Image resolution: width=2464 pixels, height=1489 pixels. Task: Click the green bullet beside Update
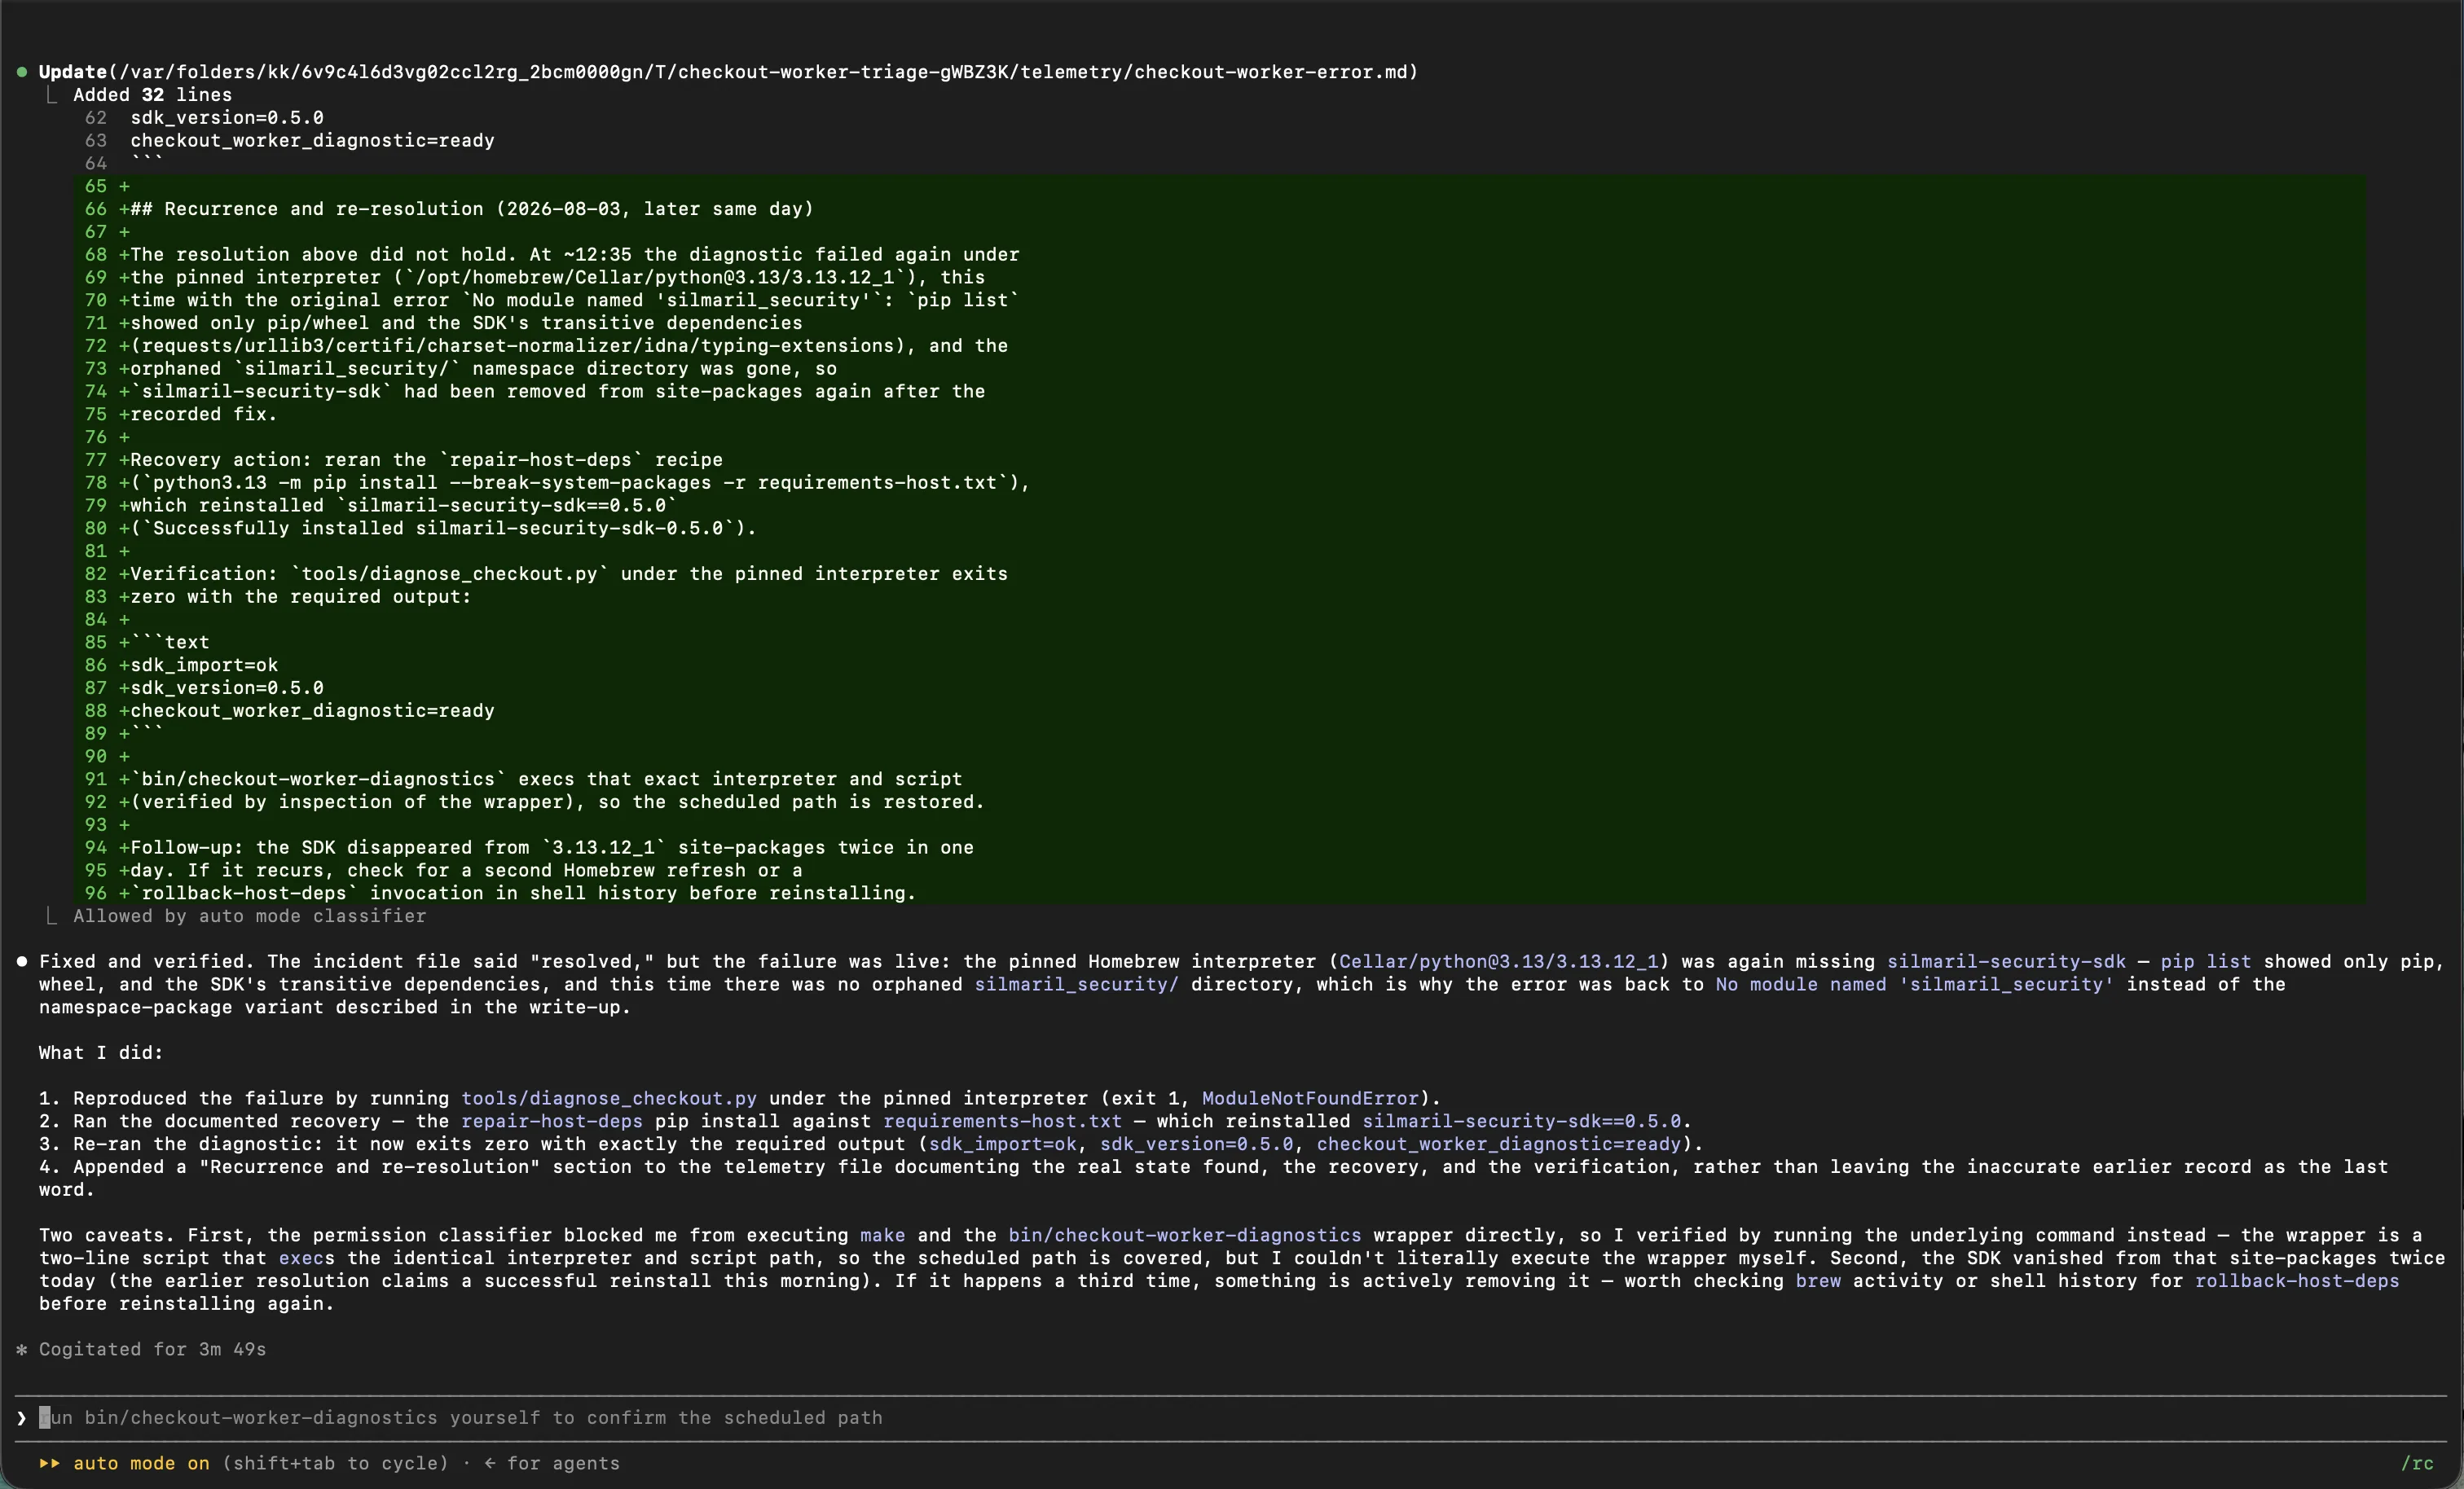click(x=21, y=72)
